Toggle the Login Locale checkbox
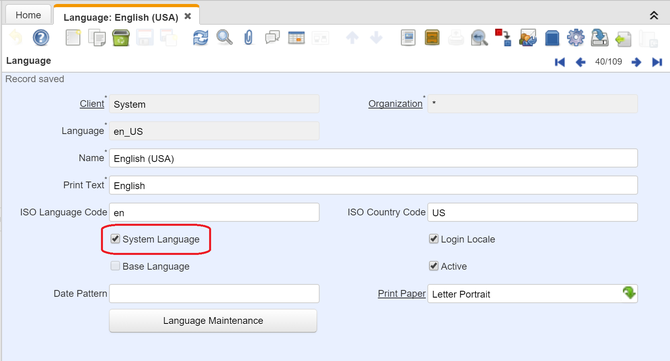 tap(433, 238)
